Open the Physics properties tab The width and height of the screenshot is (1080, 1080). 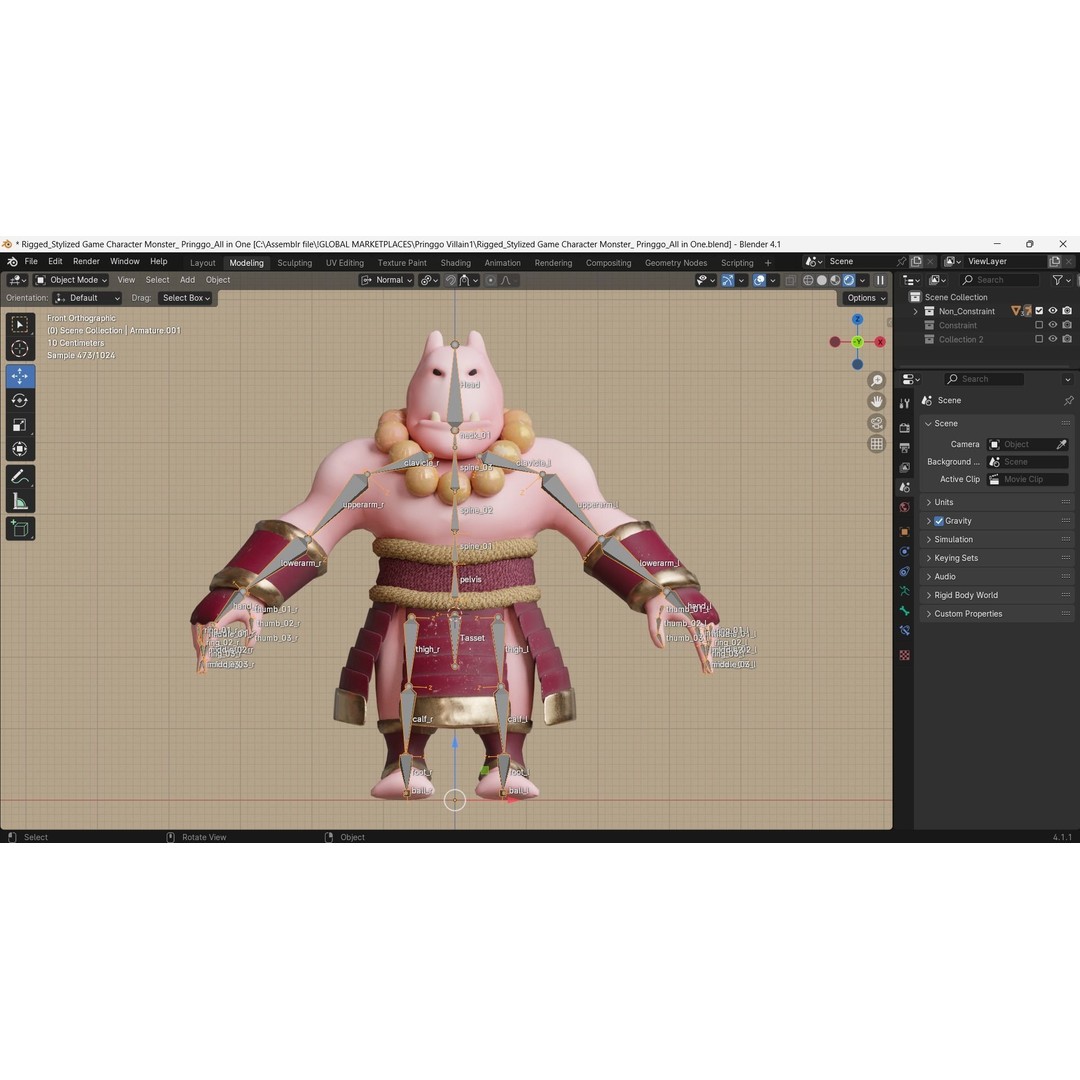click(904, 552)
